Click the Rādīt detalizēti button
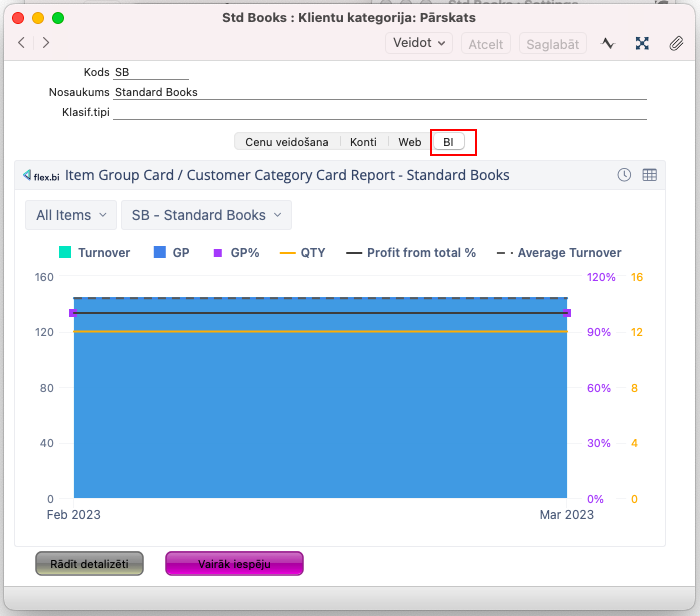Screen dimensions: 700x616 pos(89,564)
